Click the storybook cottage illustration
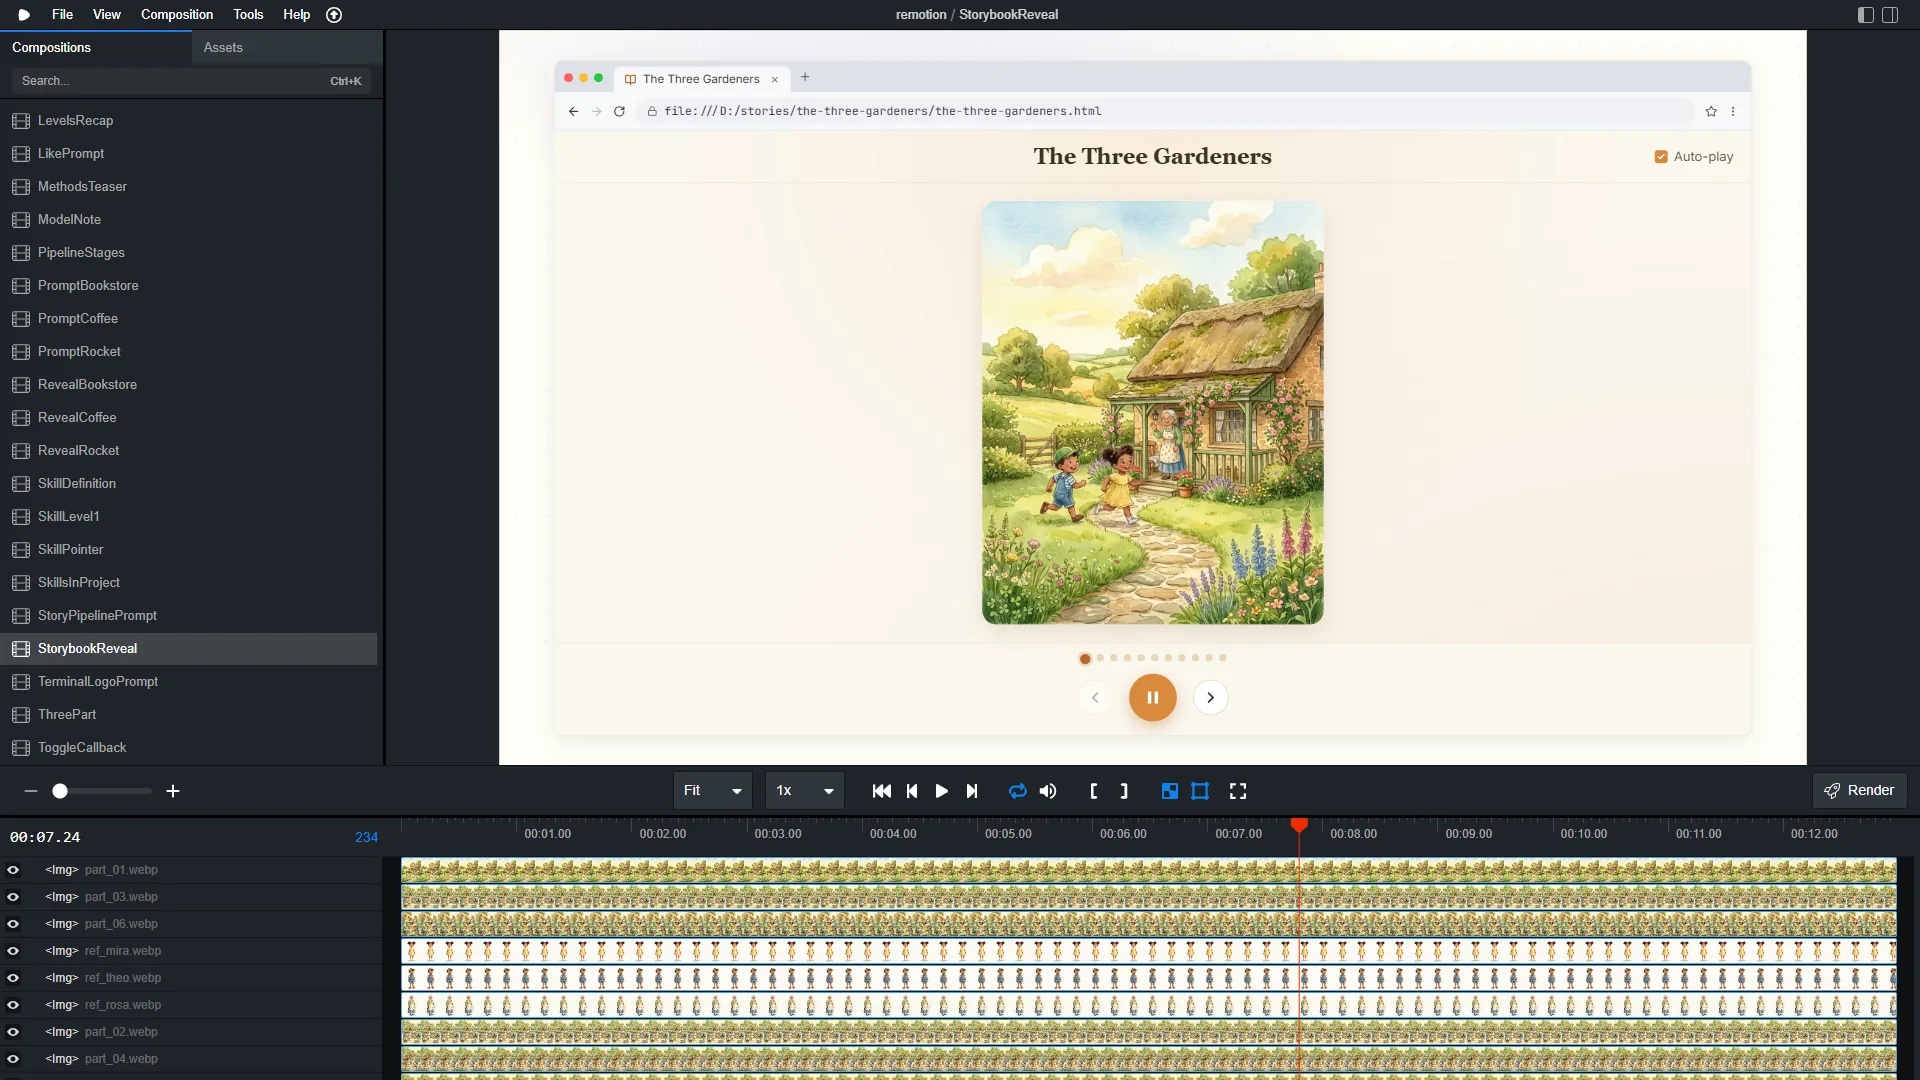The width and height of the screenshot is (1920, 1080). pos(1152,413)
